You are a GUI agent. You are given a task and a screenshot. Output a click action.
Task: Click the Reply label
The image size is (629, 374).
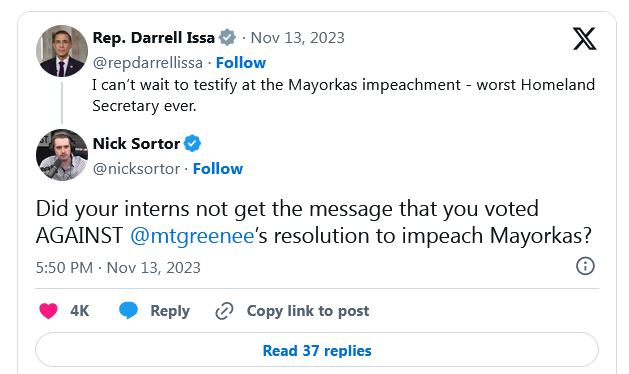[170, 311]
